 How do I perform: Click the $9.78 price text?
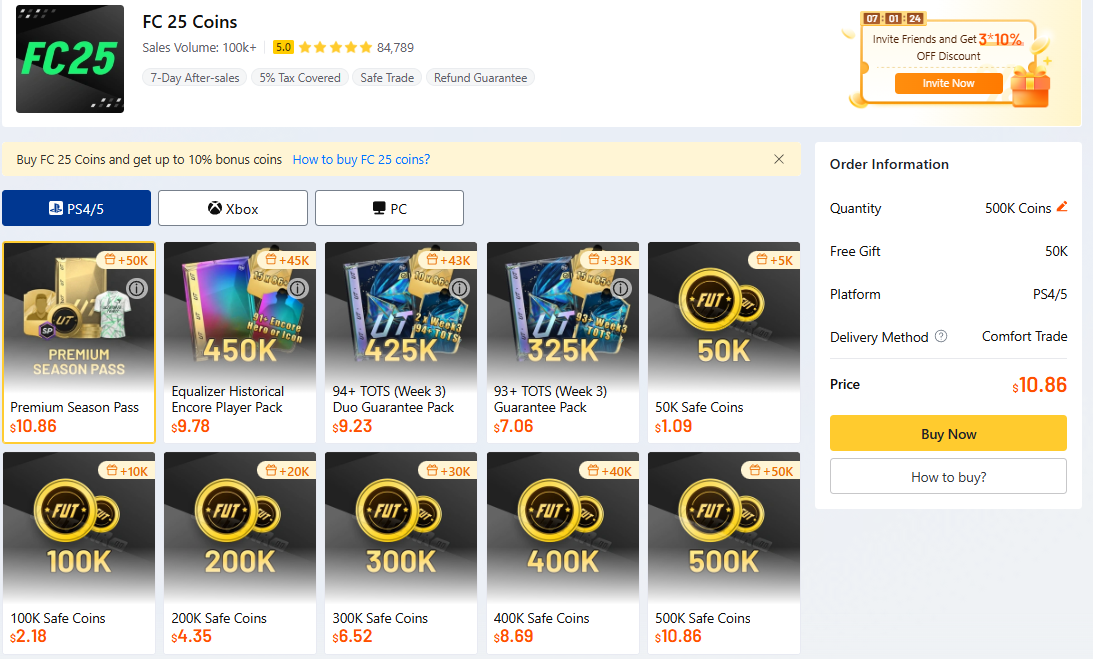190,426
